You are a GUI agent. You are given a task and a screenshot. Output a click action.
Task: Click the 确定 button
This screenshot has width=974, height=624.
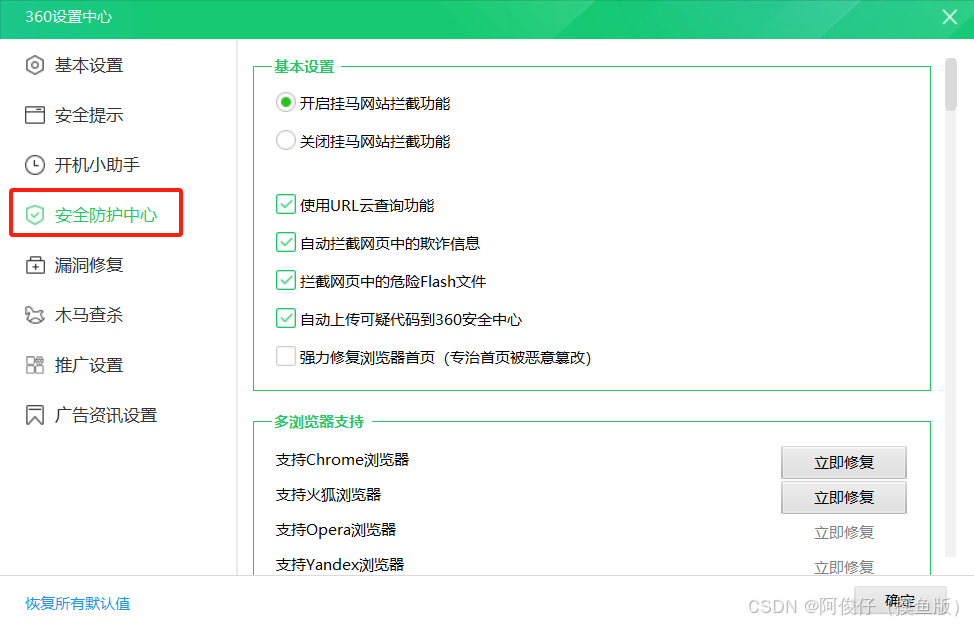[900, 601]
